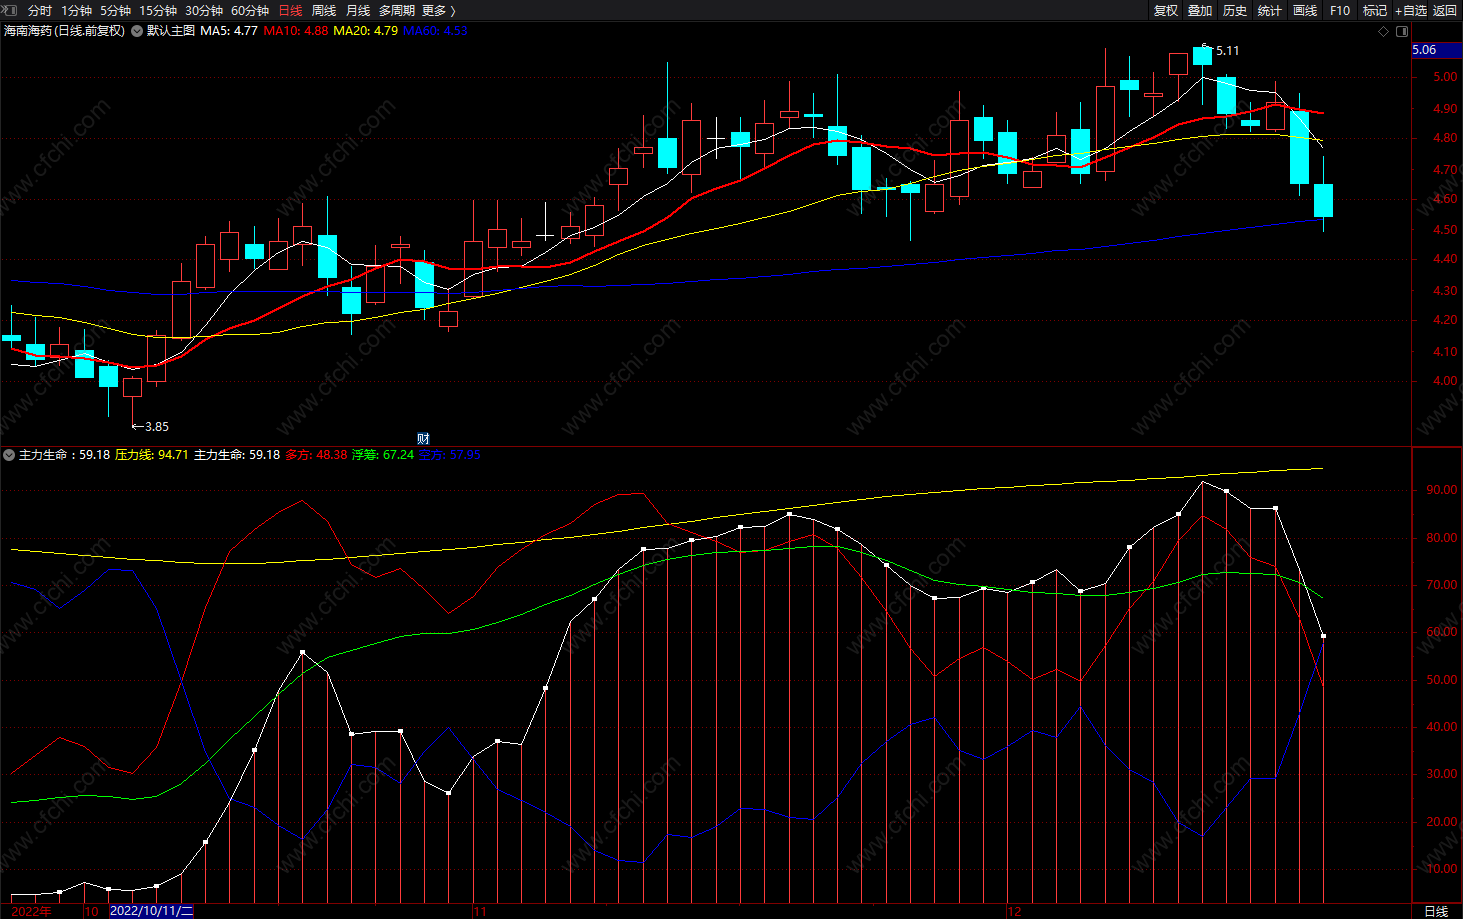Open the 更多 periods expander
The width and height of the screenshot is (1463, 919).
tap(439, 10)
